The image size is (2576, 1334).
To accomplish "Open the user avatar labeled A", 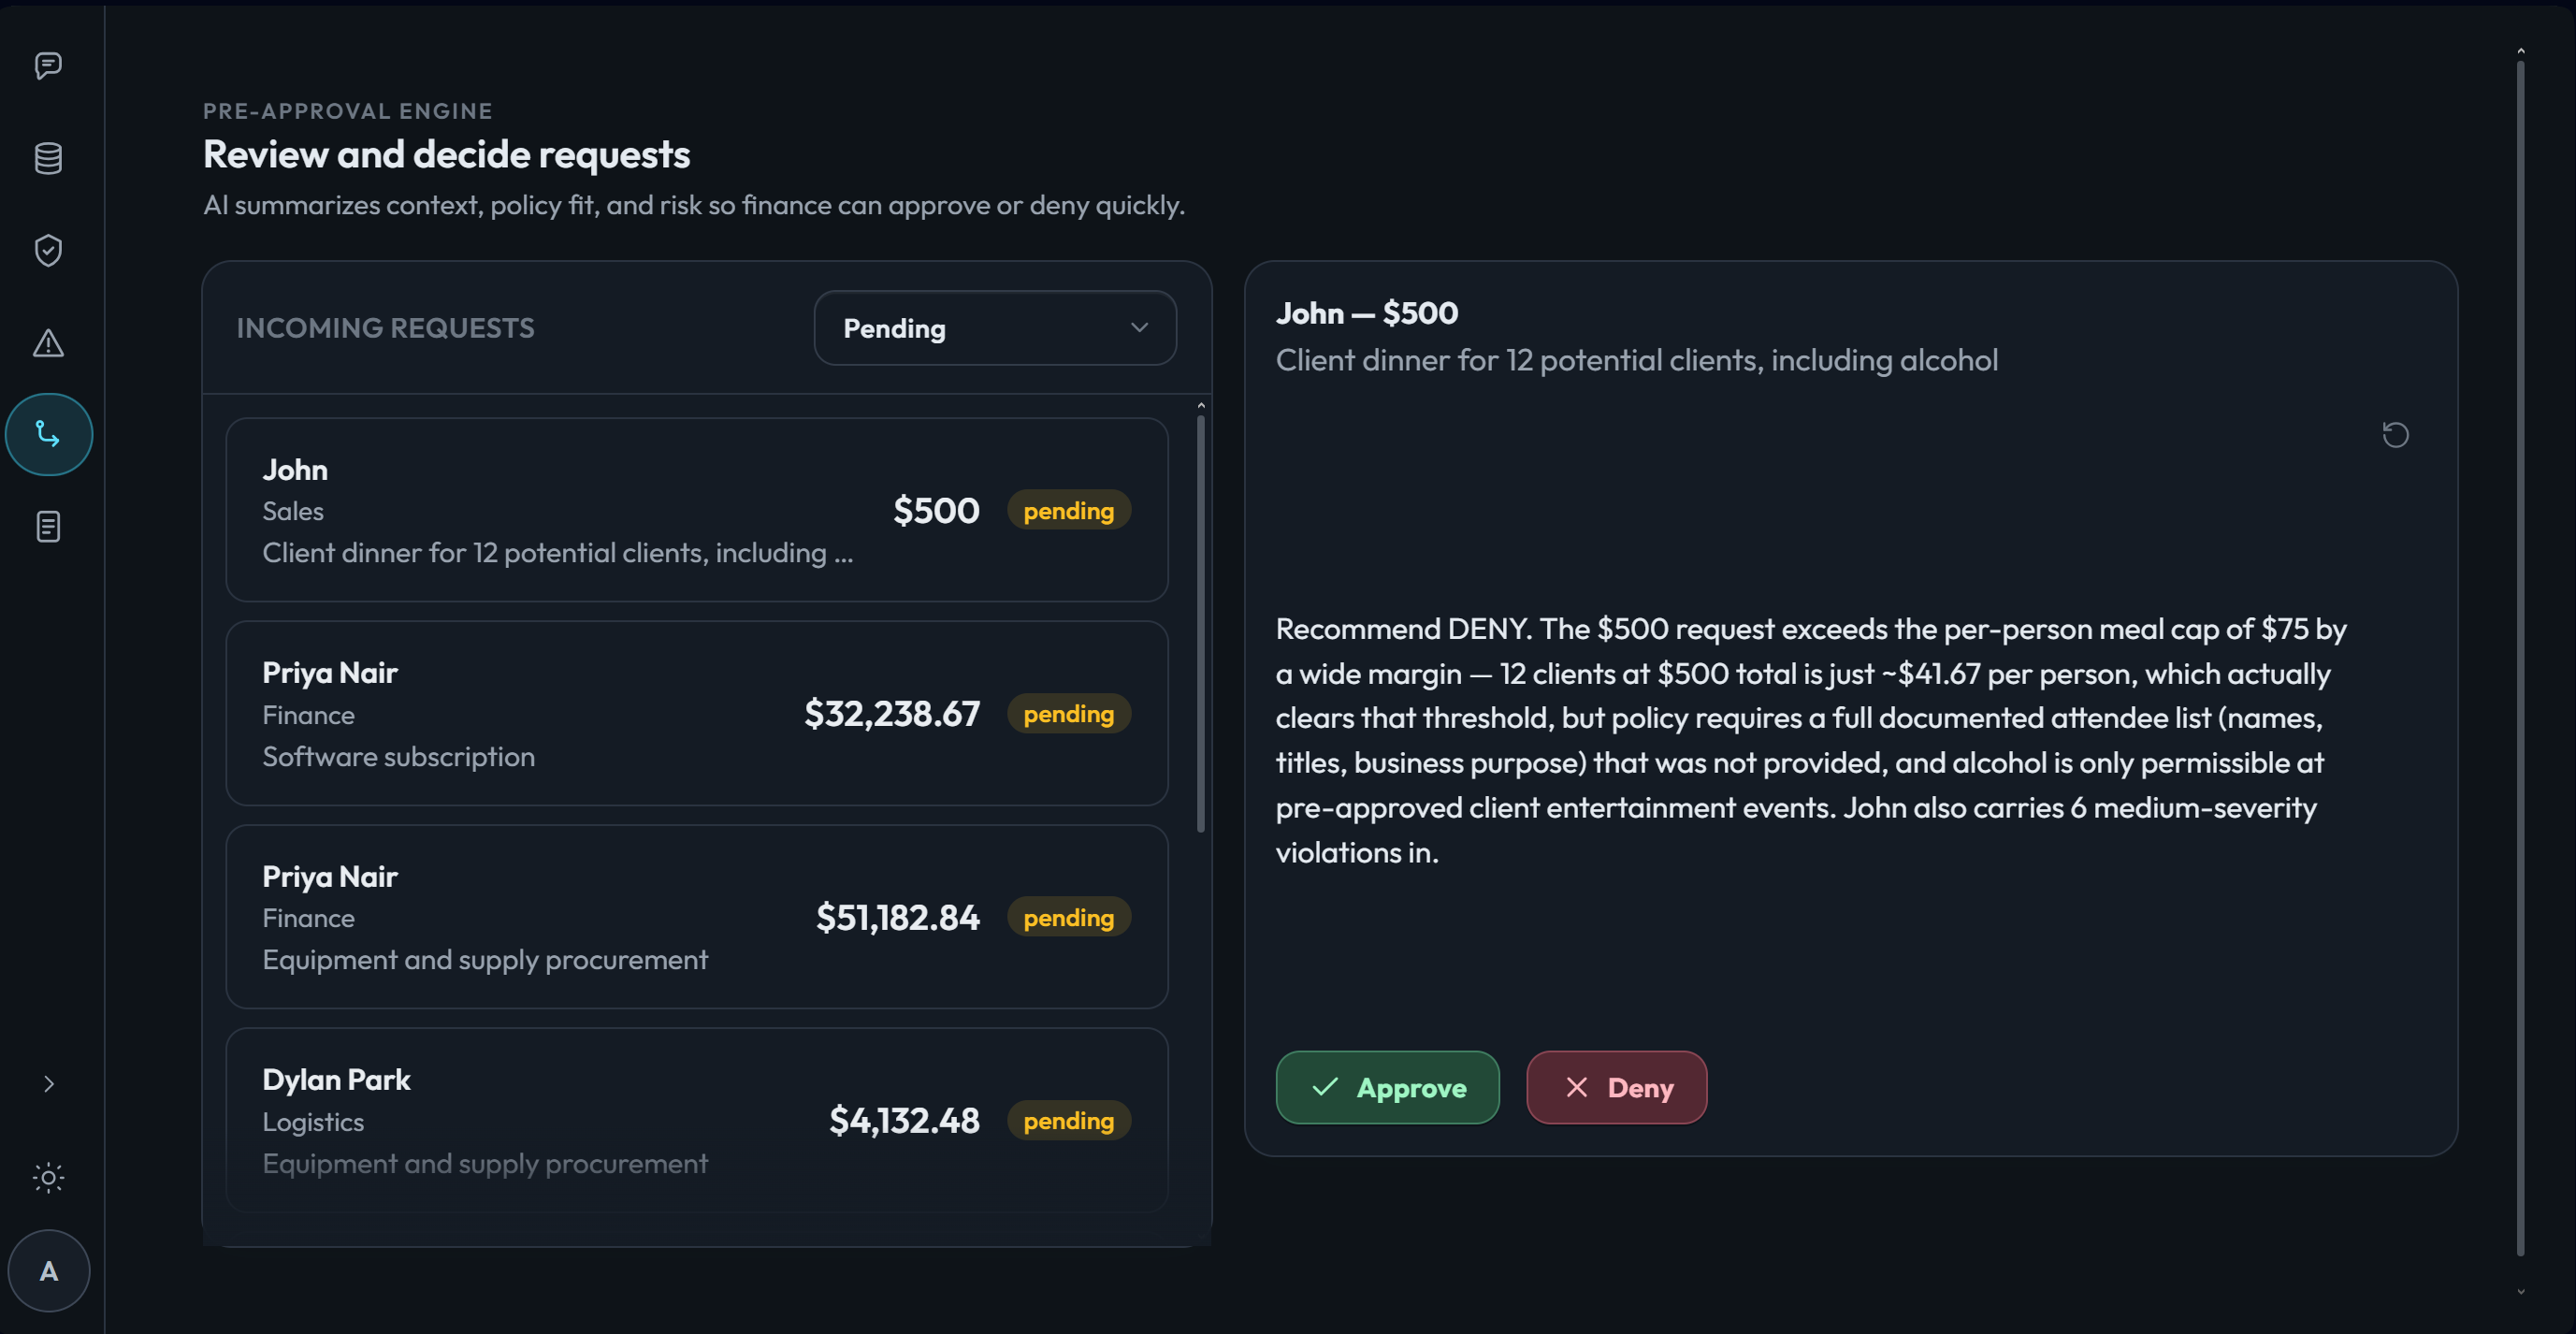I will pyautogui.click(x=48, y=1270).
